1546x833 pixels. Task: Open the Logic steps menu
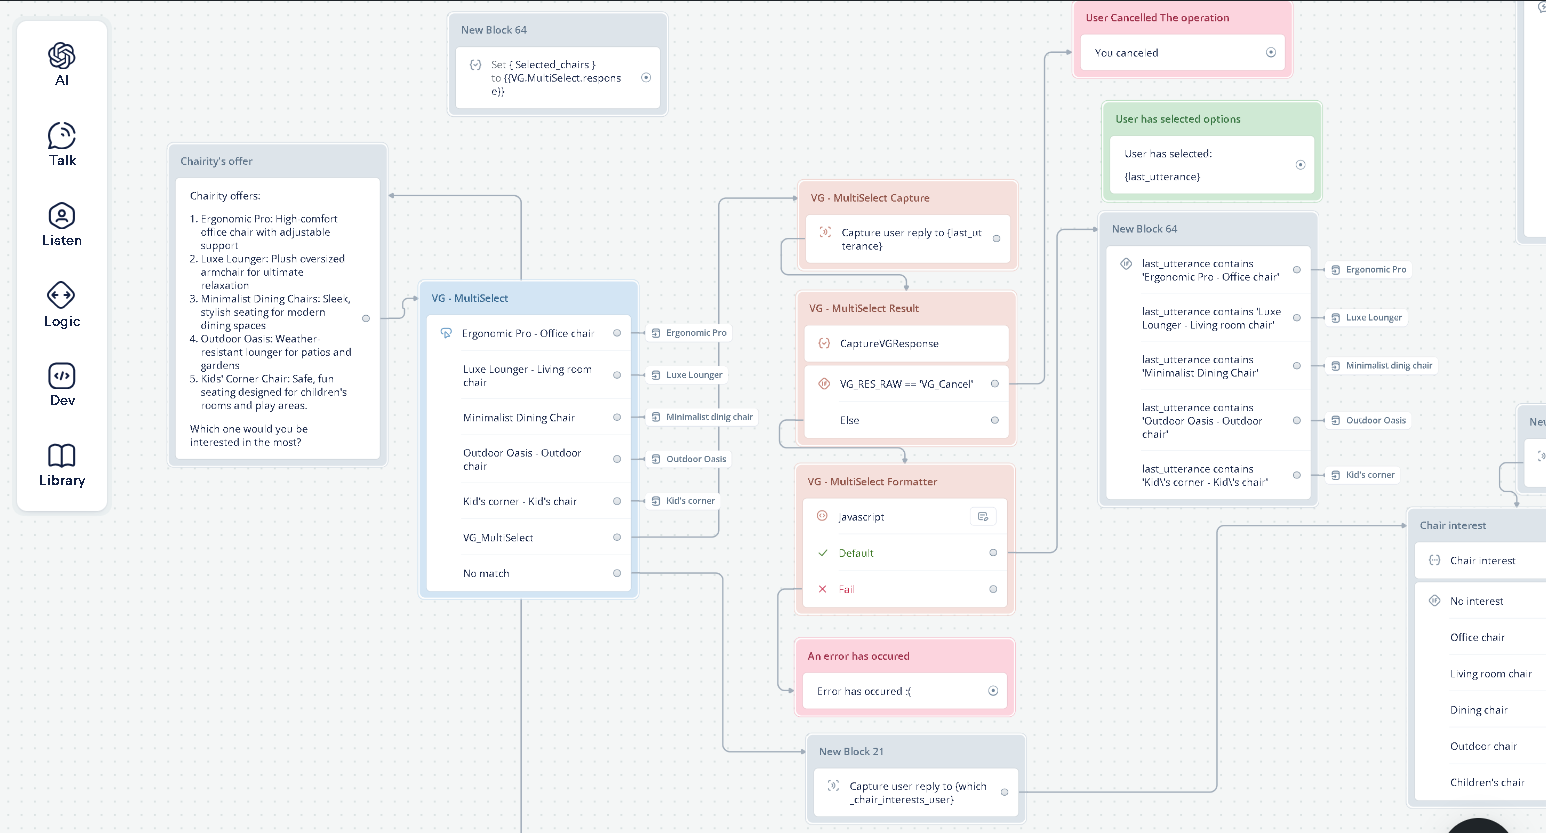(x=62, y=306)
